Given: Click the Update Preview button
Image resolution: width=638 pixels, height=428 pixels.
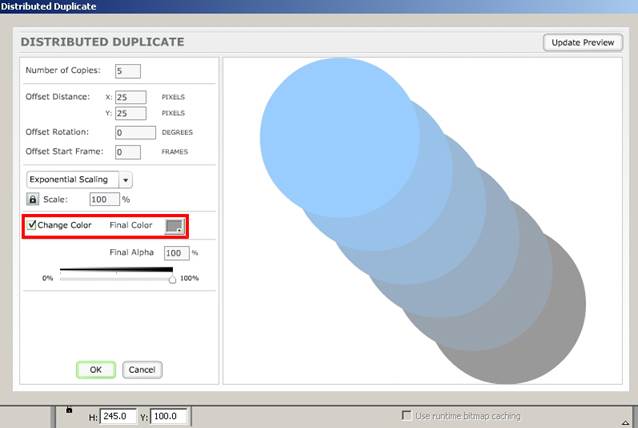Looking at the screenshot, I should pos(583,42).
